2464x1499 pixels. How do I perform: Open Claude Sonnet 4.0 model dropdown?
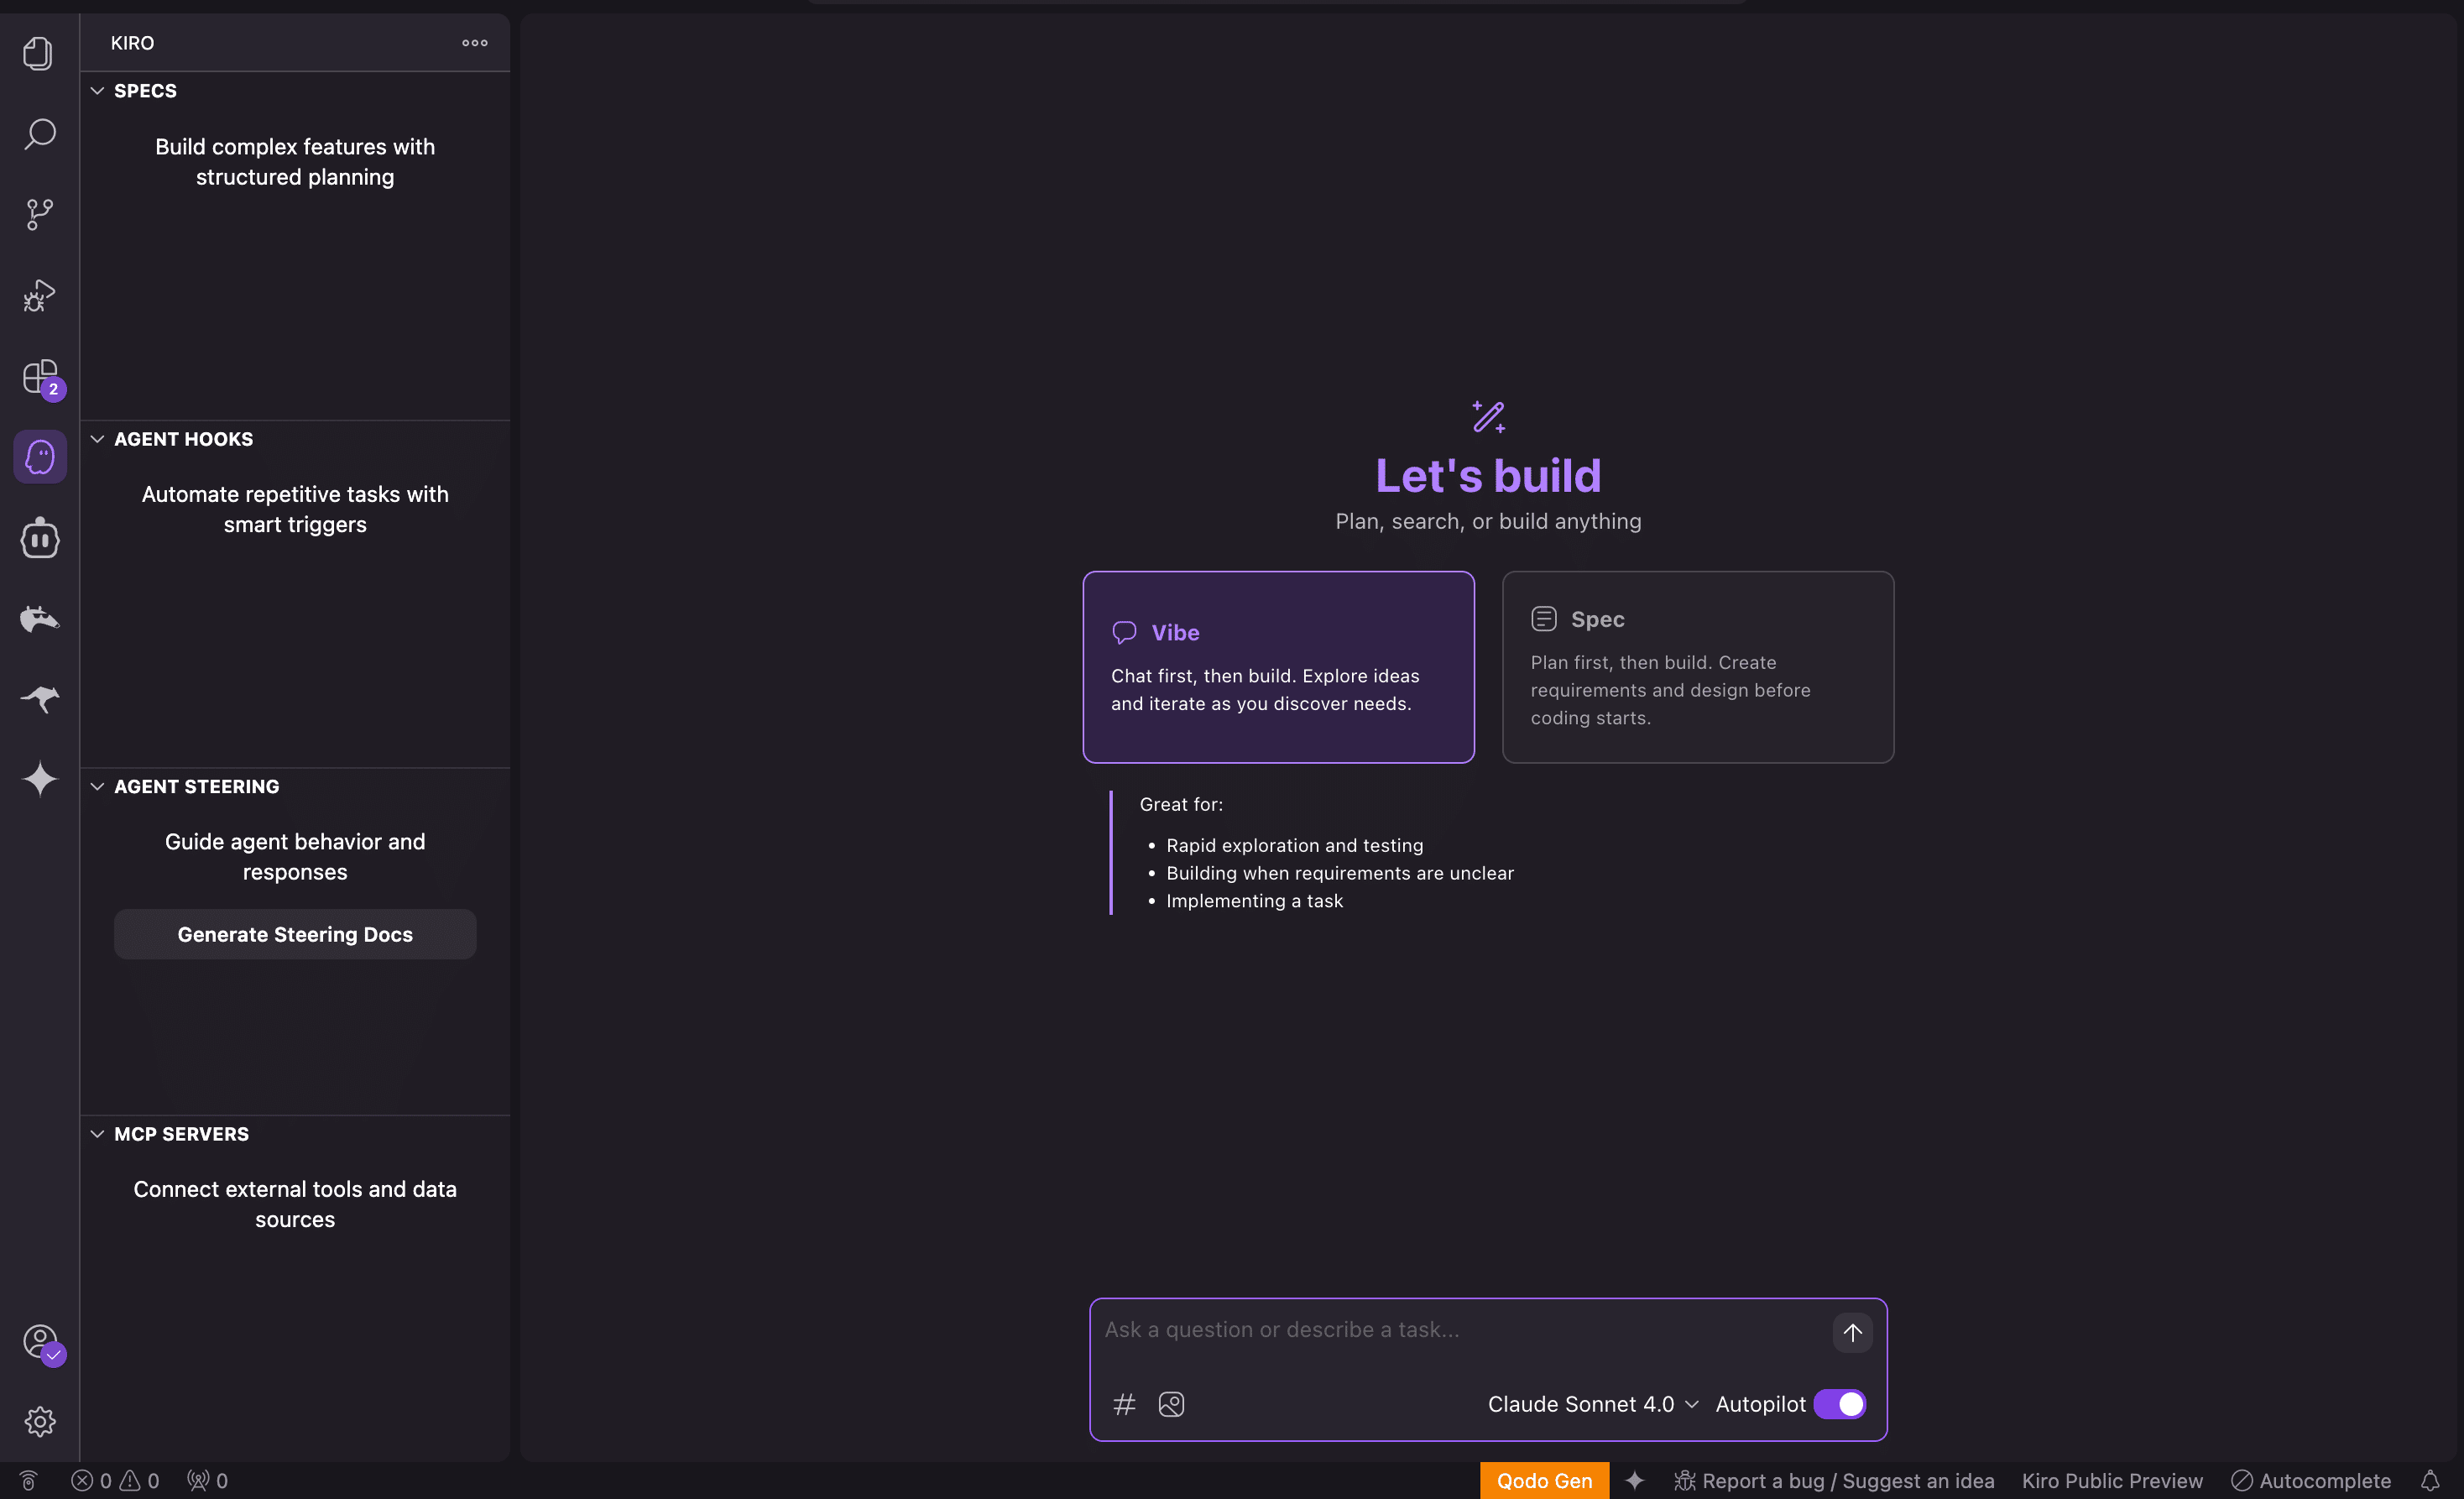point(1592,1404)
